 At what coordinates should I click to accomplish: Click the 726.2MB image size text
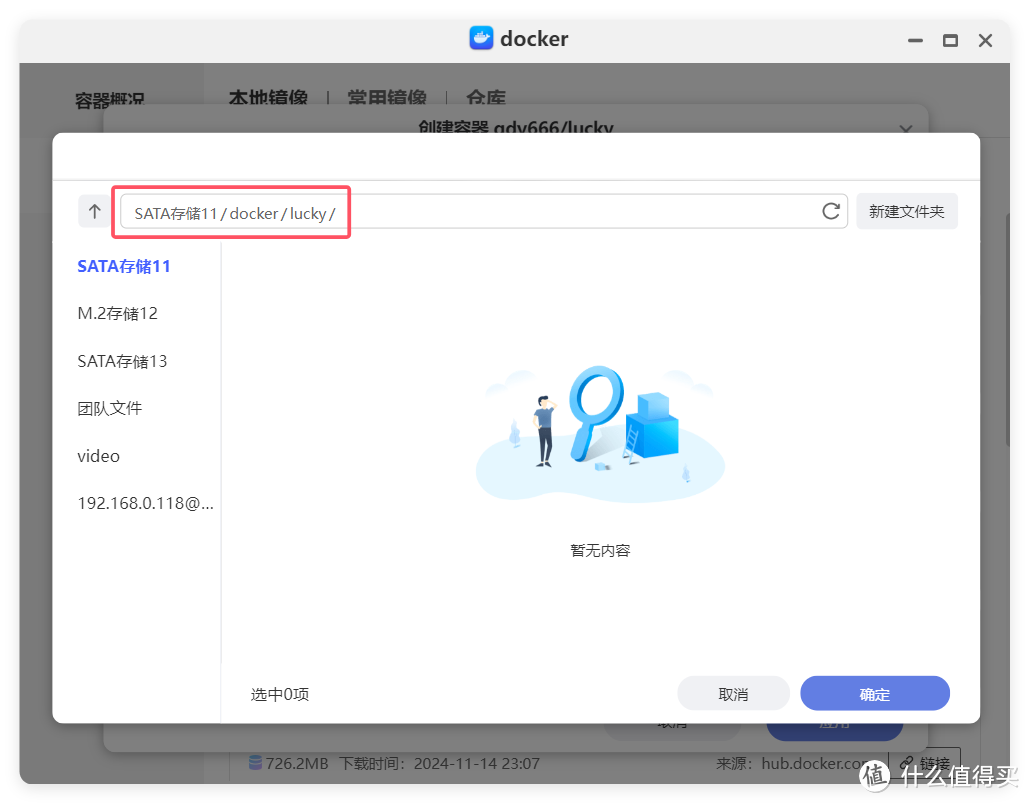[x=297, y=764]
